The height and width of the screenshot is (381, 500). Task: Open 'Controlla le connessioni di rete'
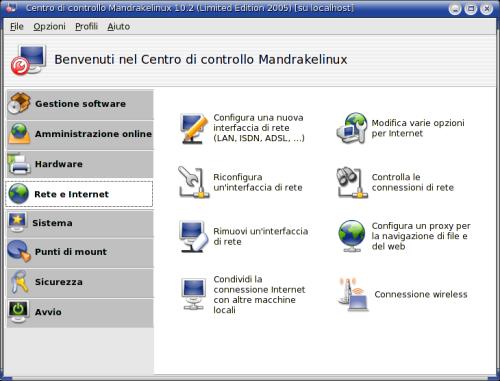pyautogui.click(x=413, y=182)
